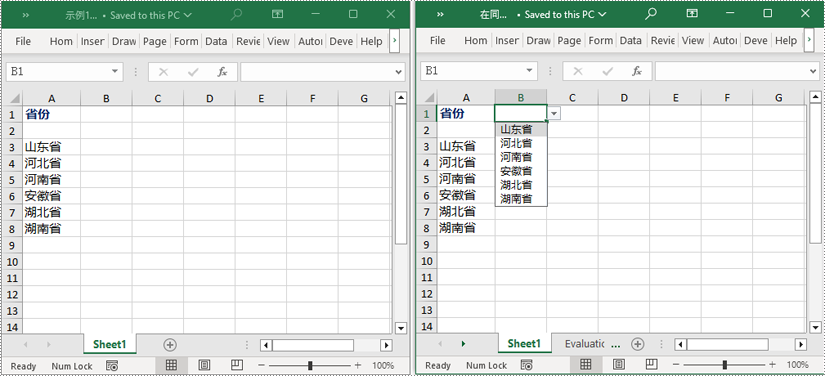Choose 河南省 from the dropdown list
Image resolution: width=825 pixels, height=376 pixels.
click(x=521, y=157)
